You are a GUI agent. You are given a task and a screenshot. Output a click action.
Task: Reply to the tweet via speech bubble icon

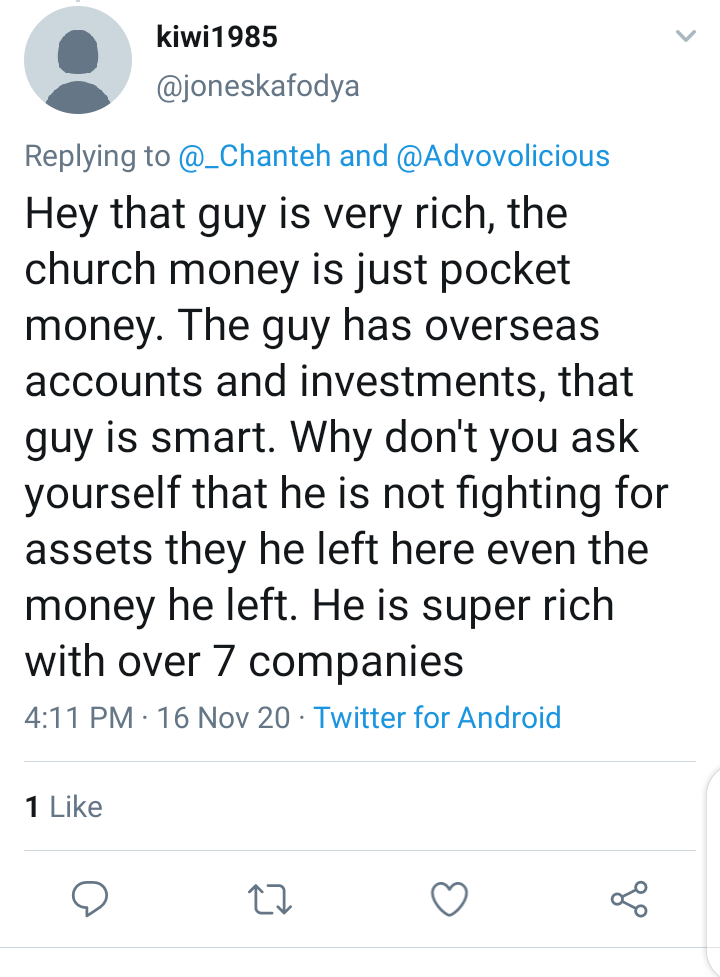[91, 900]
